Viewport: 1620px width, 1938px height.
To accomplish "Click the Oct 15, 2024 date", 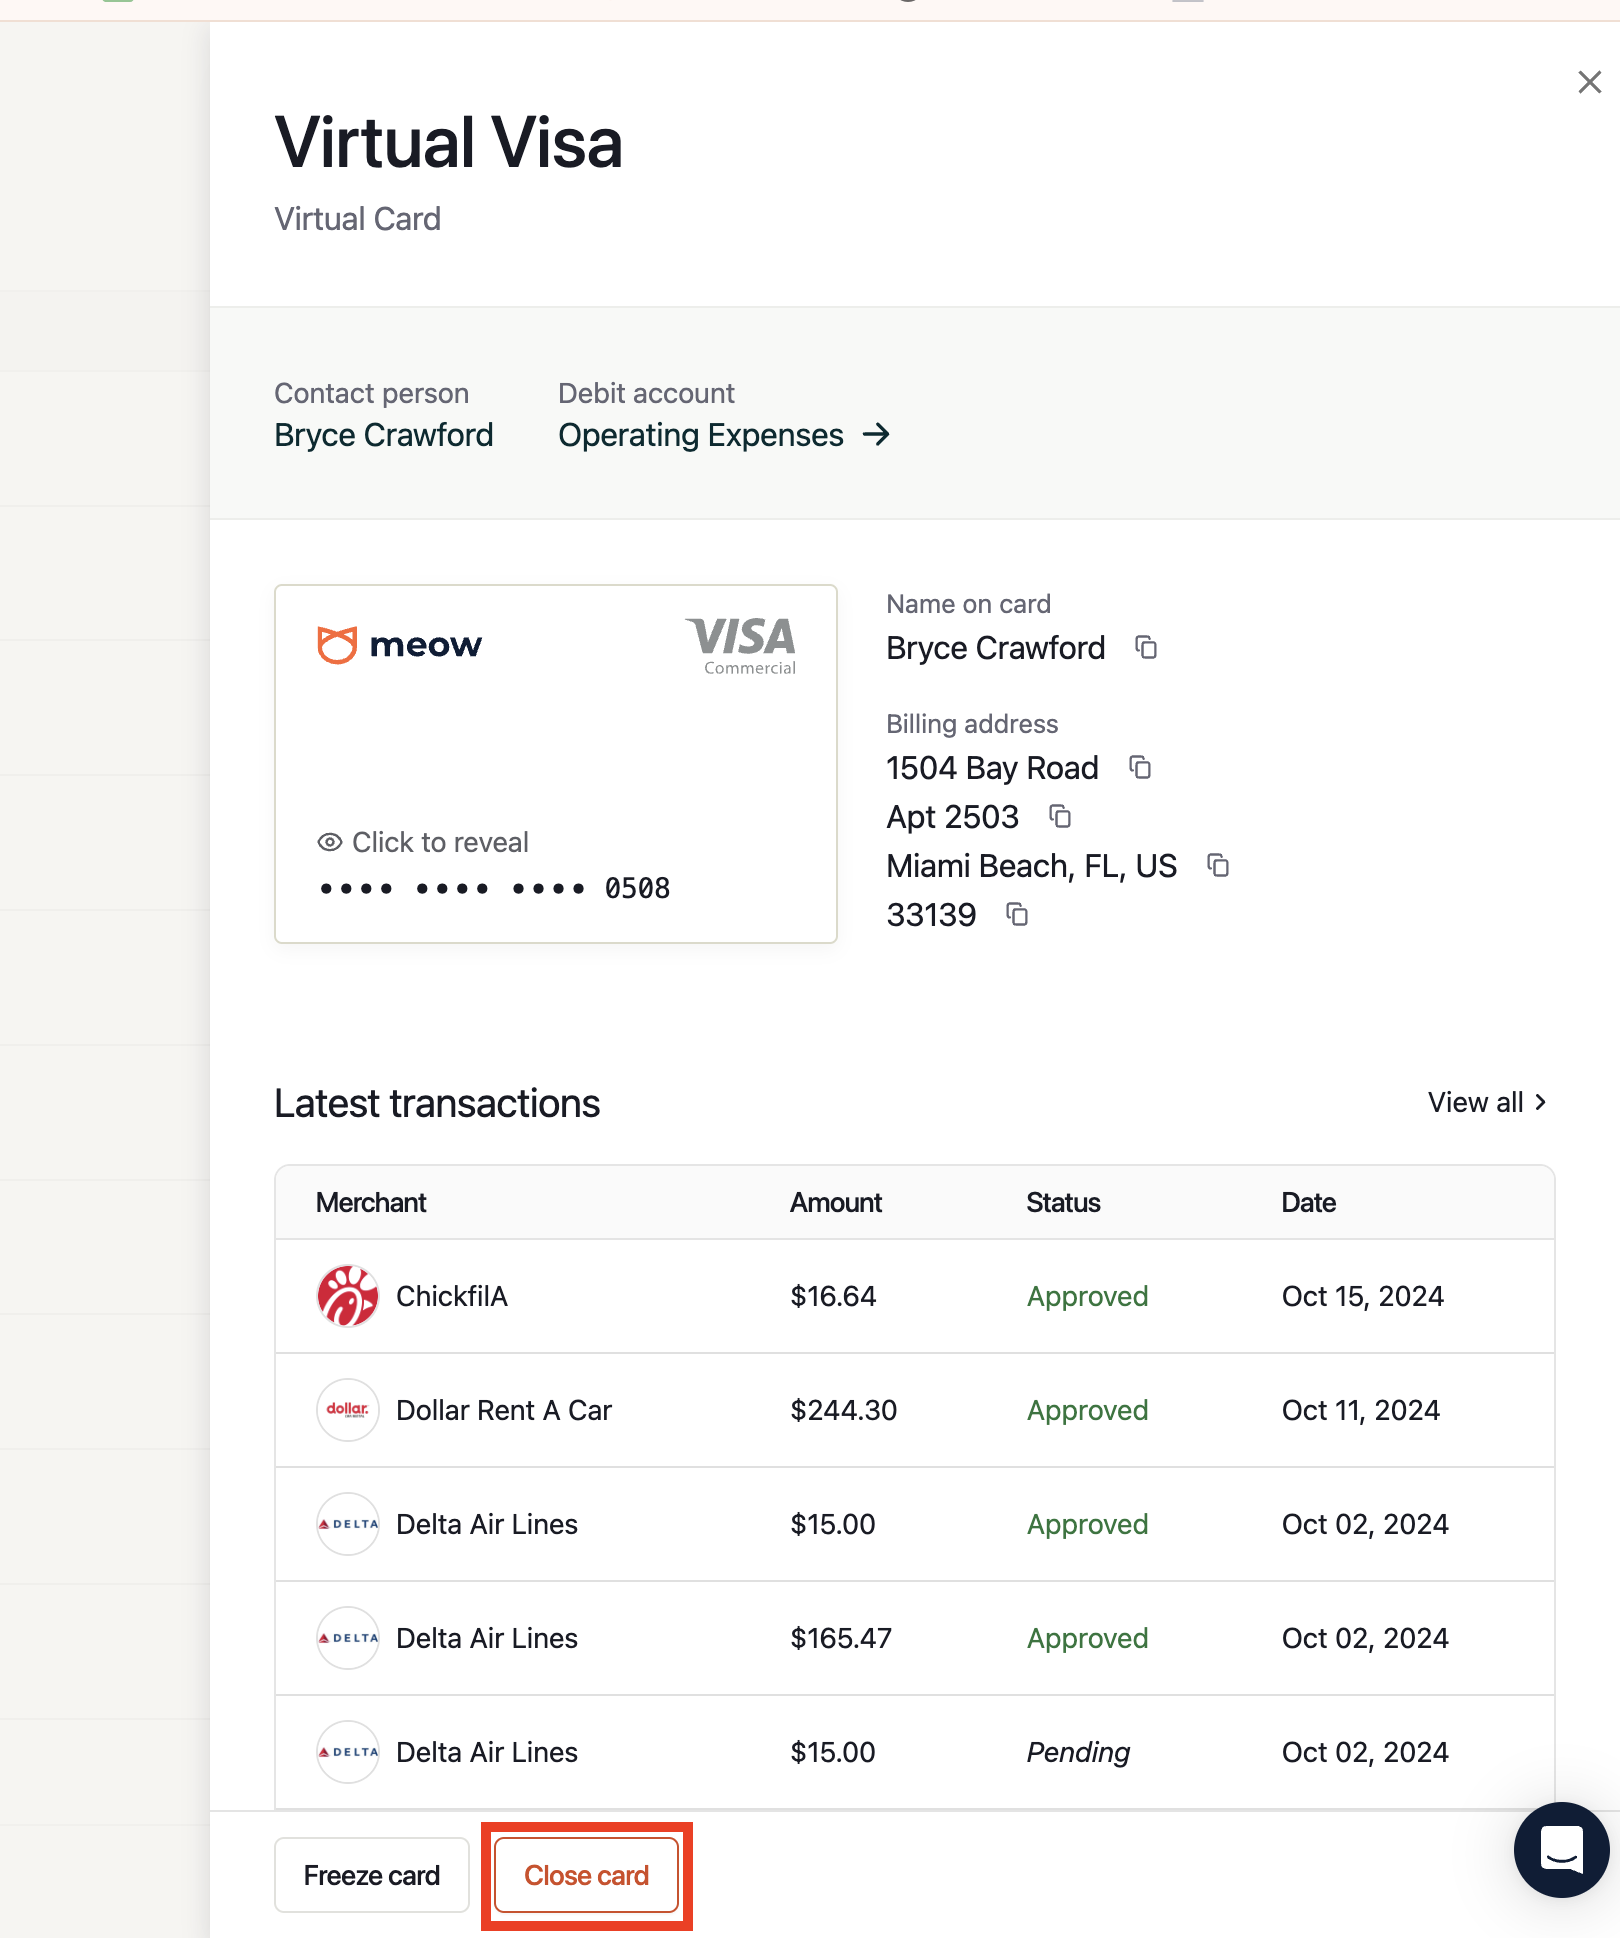I will (x=1363, y=1296).
